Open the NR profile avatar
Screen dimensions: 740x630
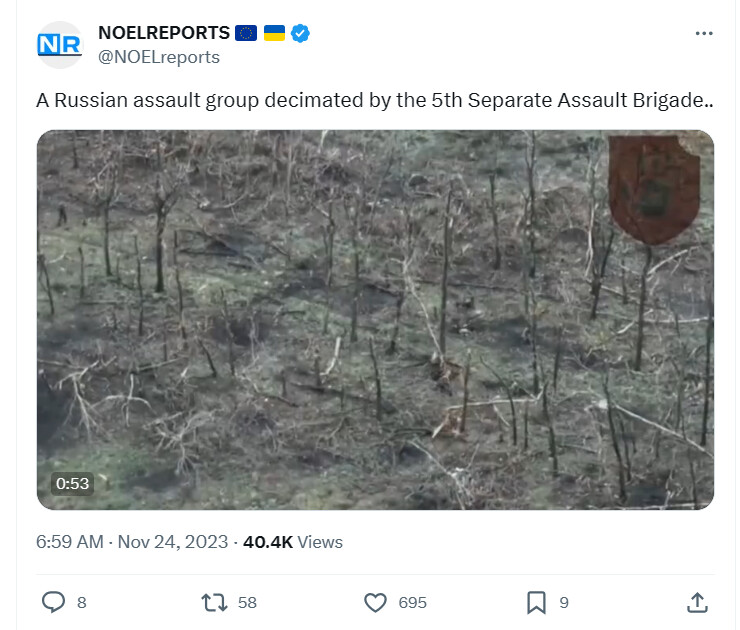[x=60, y=45]
